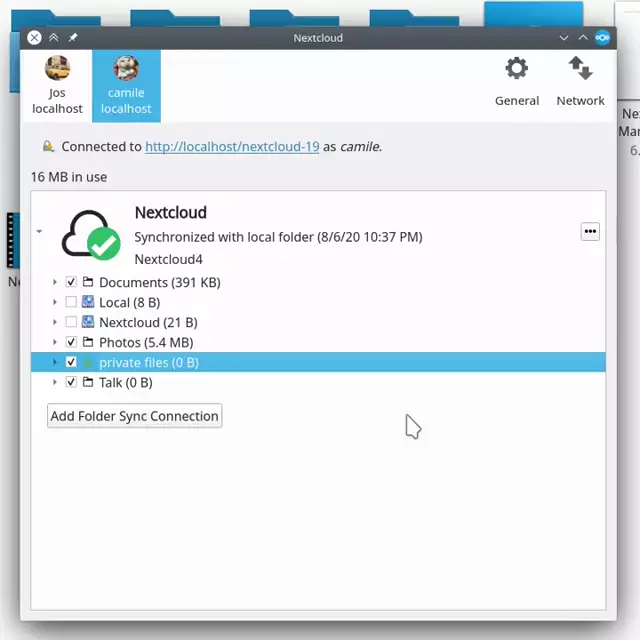Image resolution: width=640 pixels, height=640 pixels.
Task: Close the Nextcloud window
Action: [34, 38]
